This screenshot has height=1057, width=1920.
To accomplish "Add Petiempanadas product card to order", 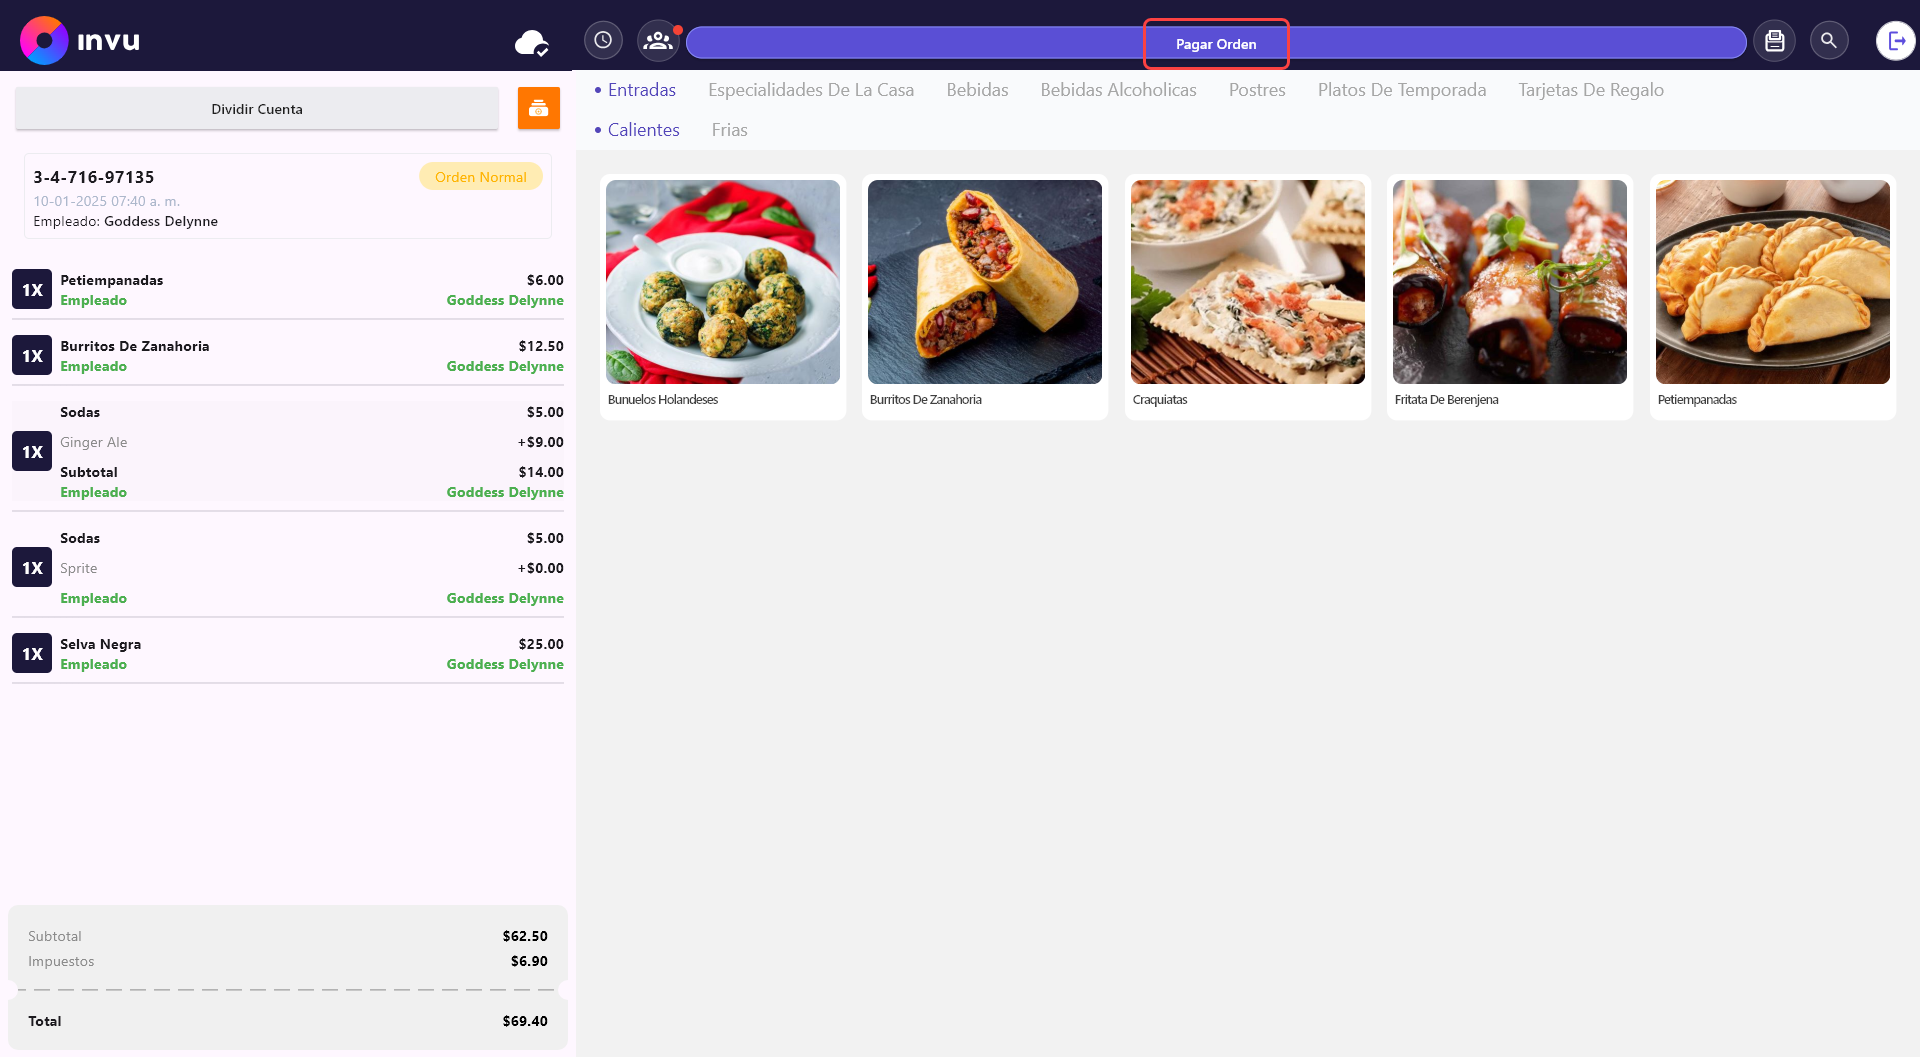I will click(x=1773, y=297).
